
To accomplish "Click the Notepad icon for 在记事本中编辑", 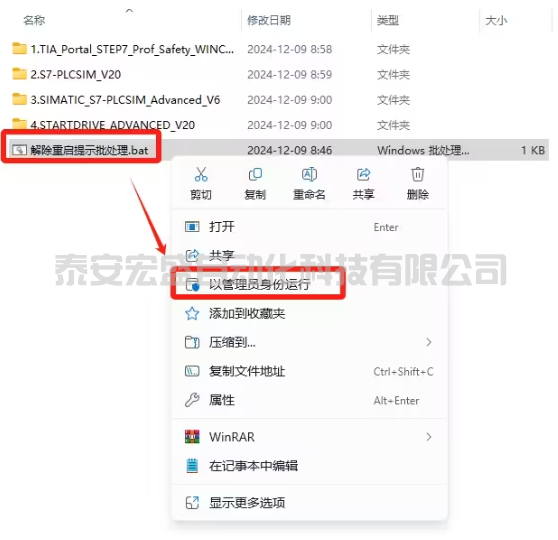I will point(192,466).
